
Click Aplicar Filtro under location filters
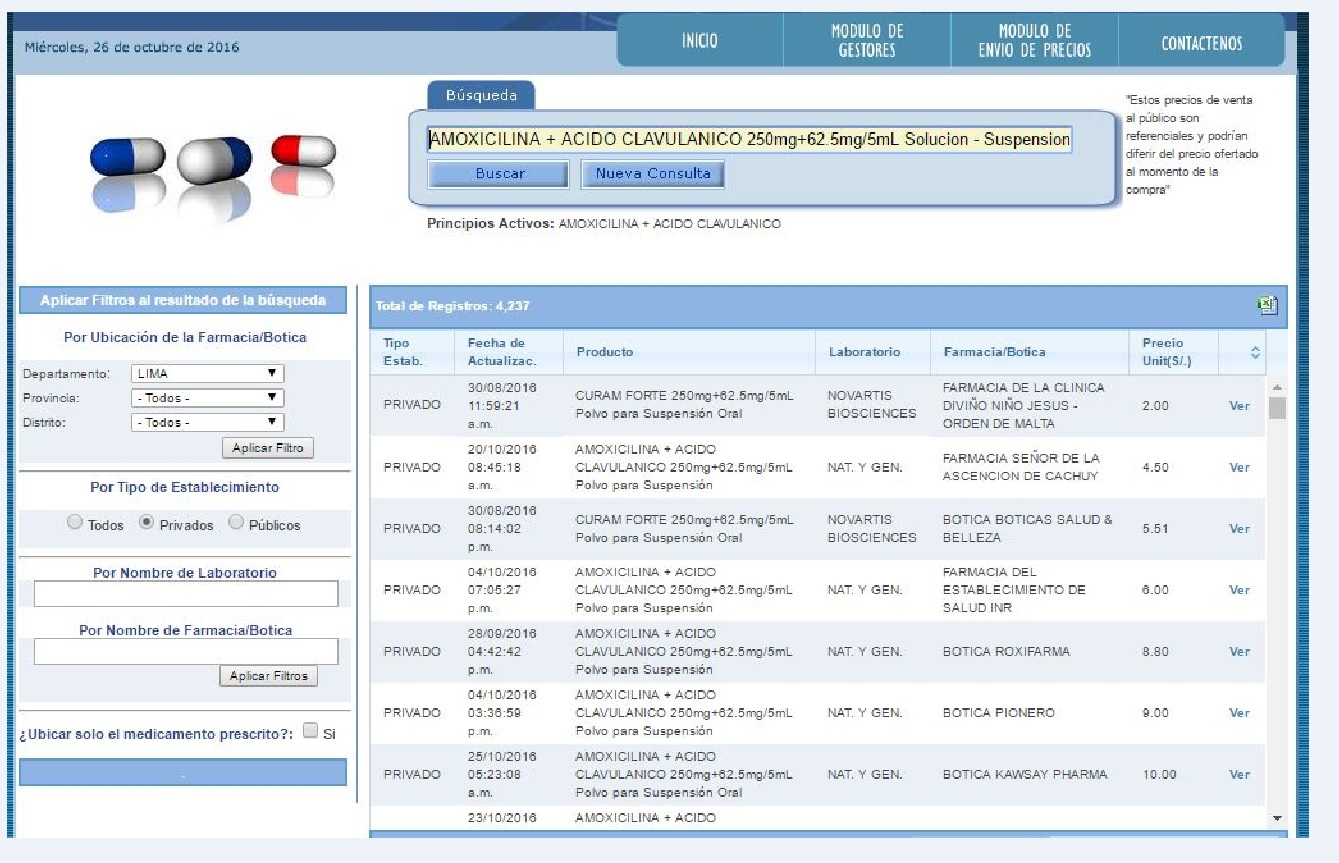pyautogui.click(x=267, y=449)
